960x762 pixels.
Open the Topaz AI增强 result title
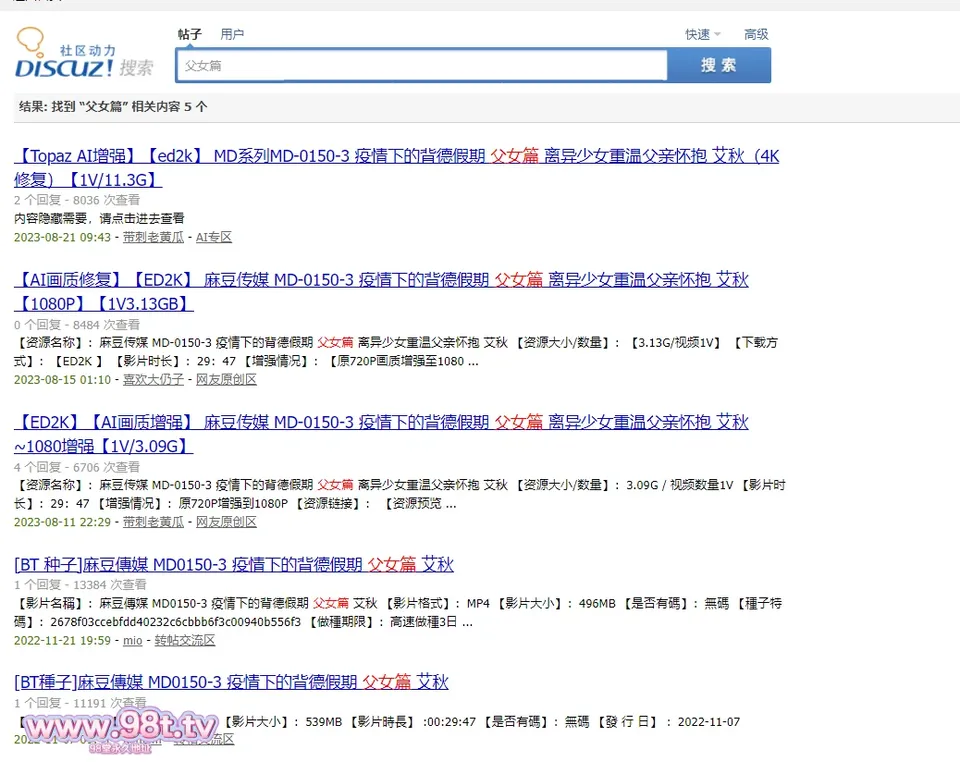[396, 168]
